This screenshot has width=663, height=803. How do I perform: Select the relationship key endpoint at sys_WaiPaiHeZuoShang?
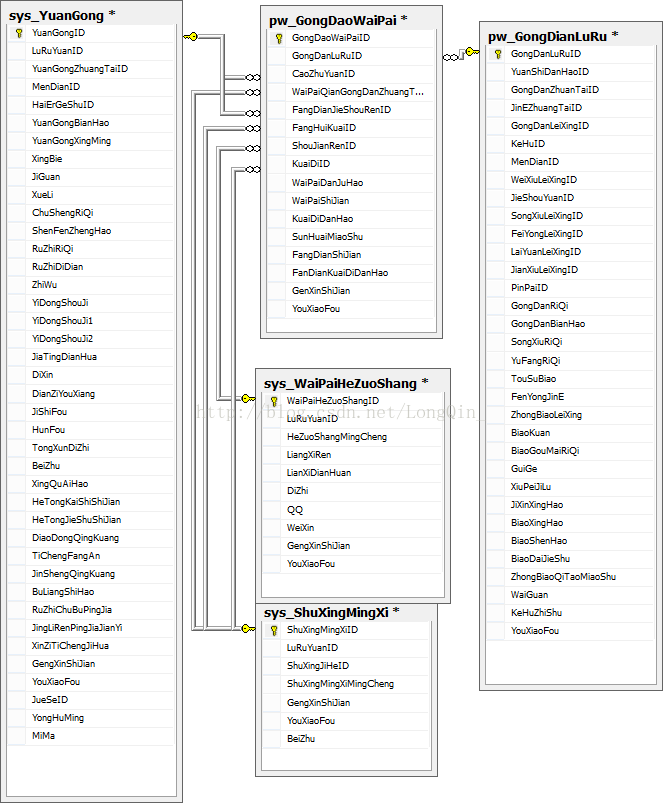[248, 398]
